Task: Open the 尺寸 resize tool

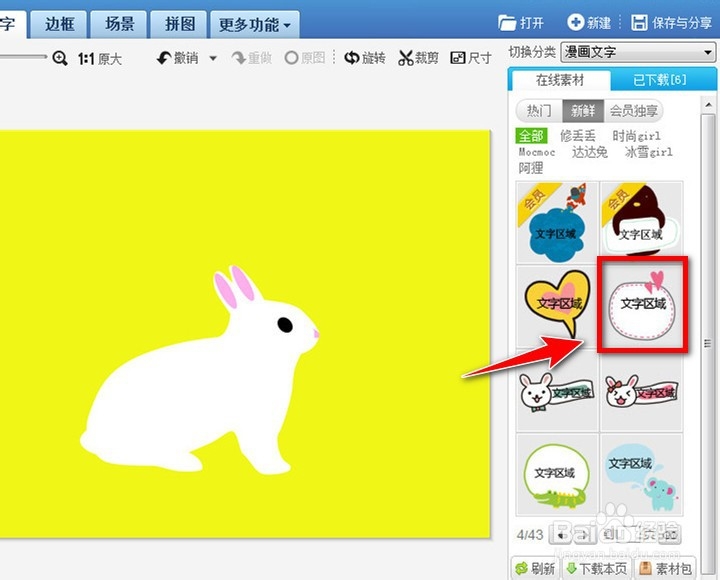Action: (x=471, y=58)
